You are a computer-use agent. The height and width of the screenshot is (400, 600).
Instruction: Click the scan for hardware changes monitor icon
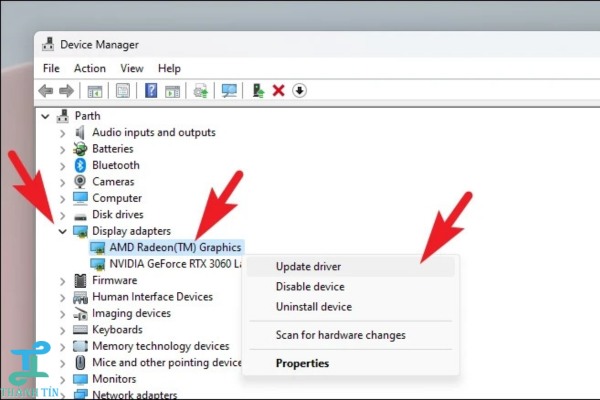(229, 91)
